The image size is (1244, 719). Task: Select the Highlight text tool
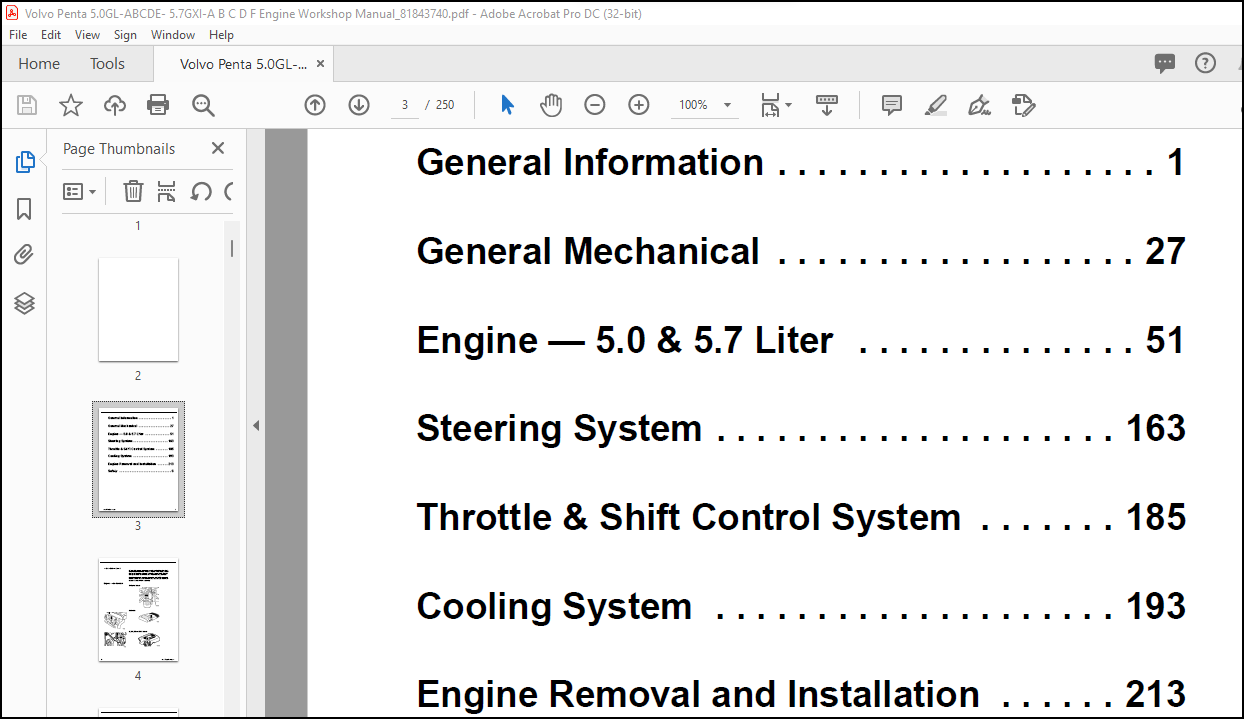tap(936, 105)
